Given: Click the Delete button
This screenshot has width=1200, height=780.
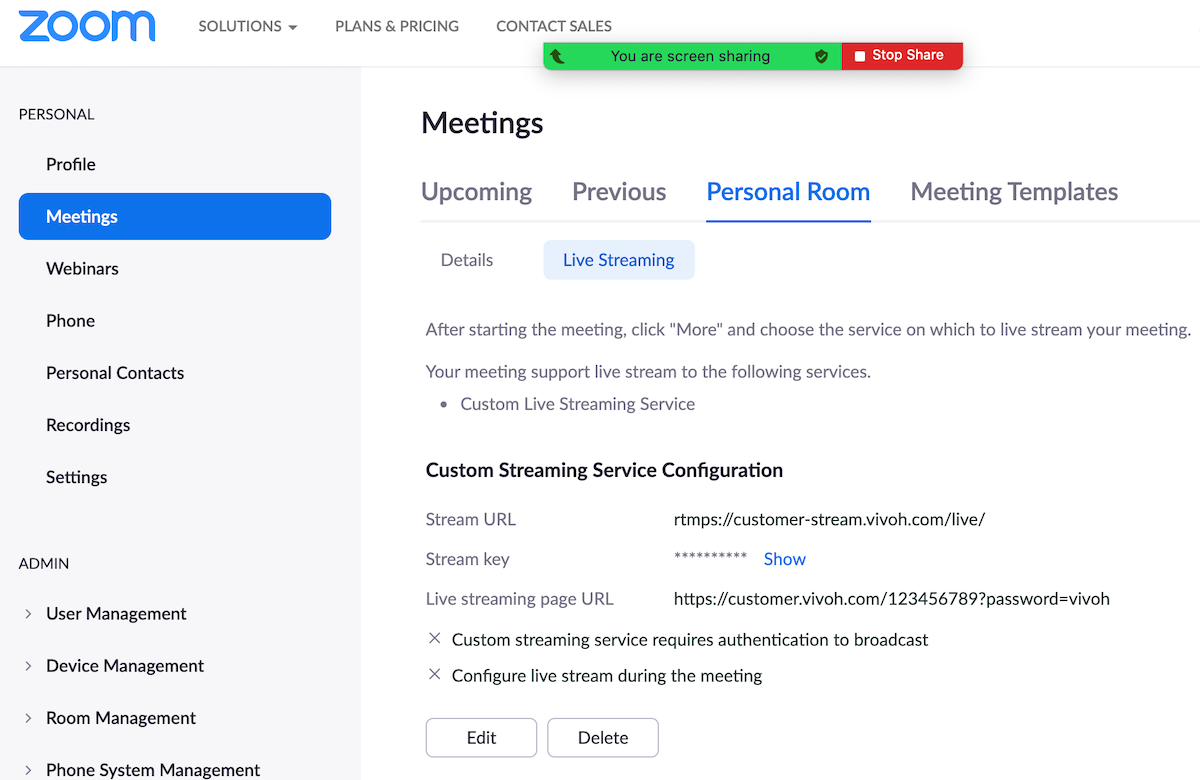Looking at the screenshot, I should [x=603, y=738].
